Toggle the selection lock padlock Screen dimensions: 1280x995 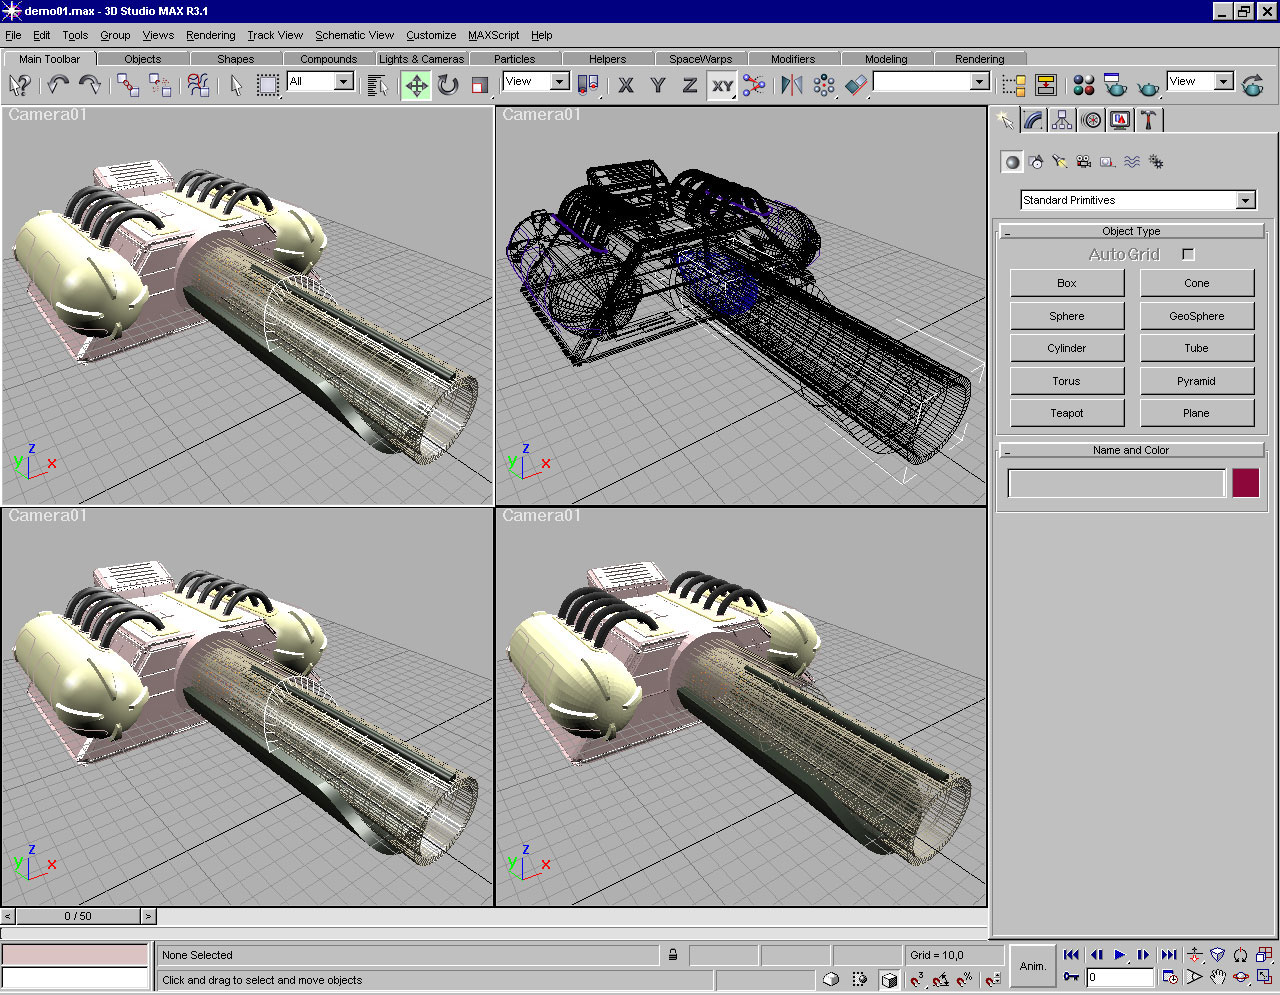click(x=673, y=955)
